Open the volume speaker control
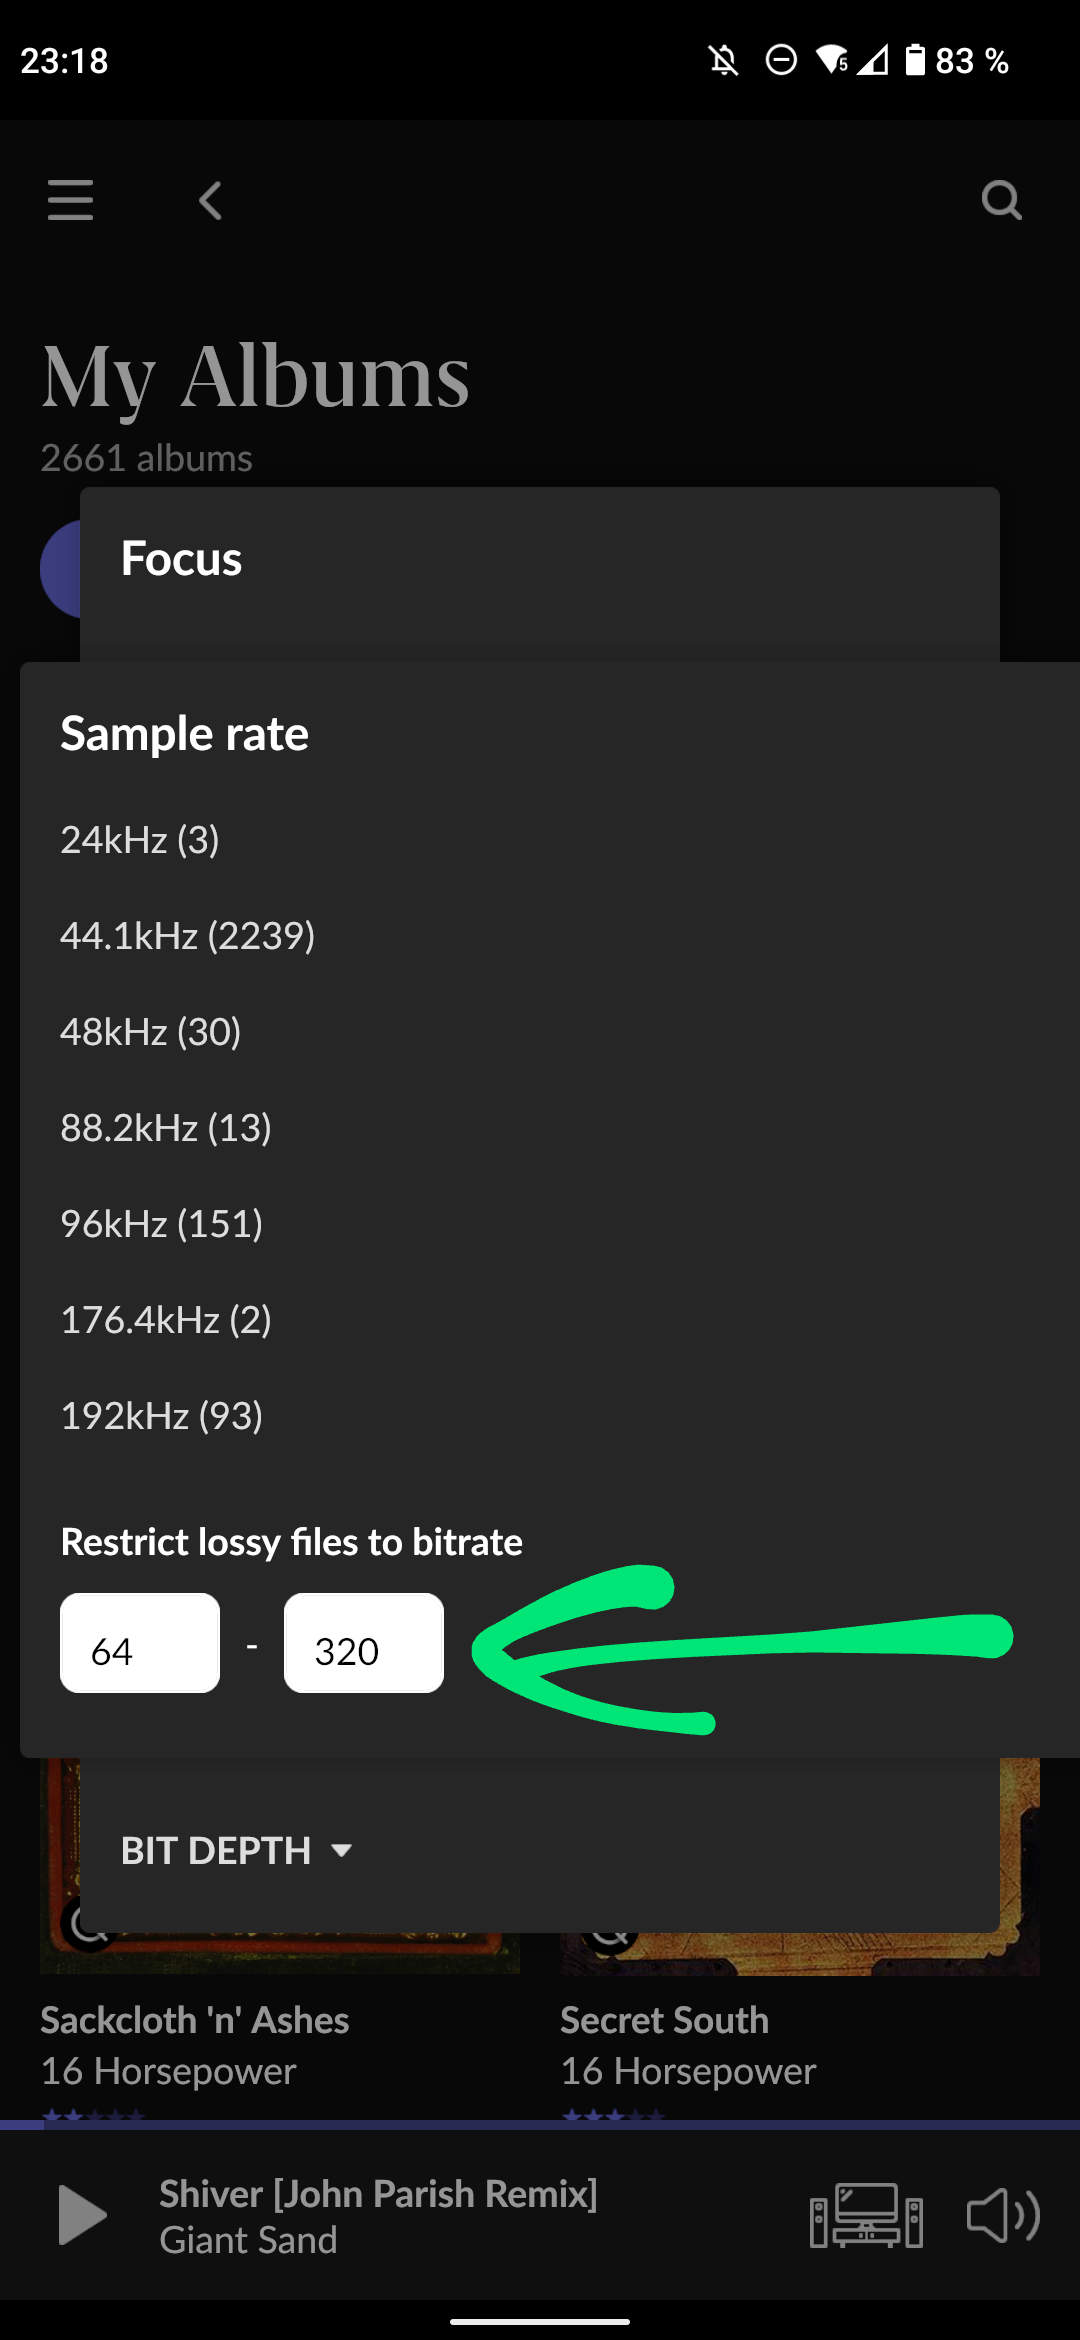 [1003, 2215]
